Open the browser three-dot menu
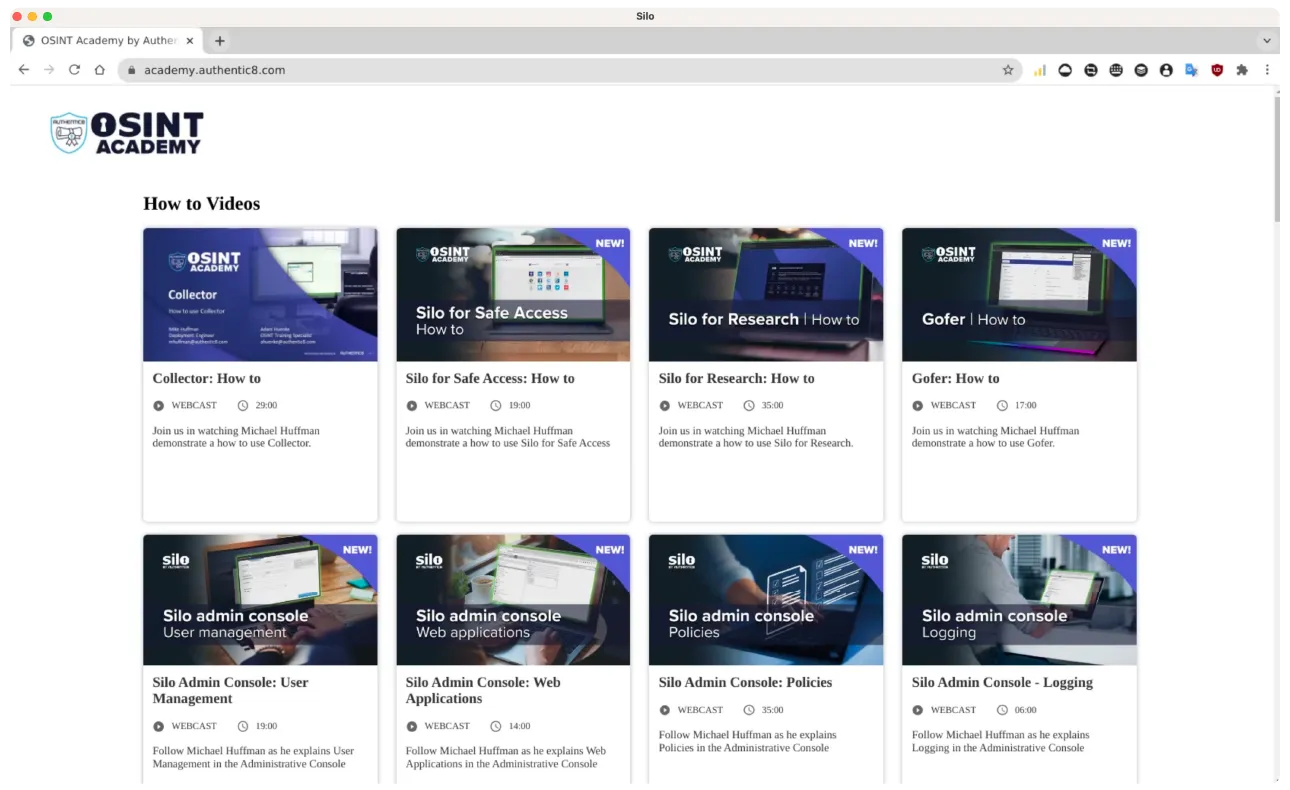The width and height of the screenshot is (1290, 790). pyautogui.click(x=1267, y=70)
